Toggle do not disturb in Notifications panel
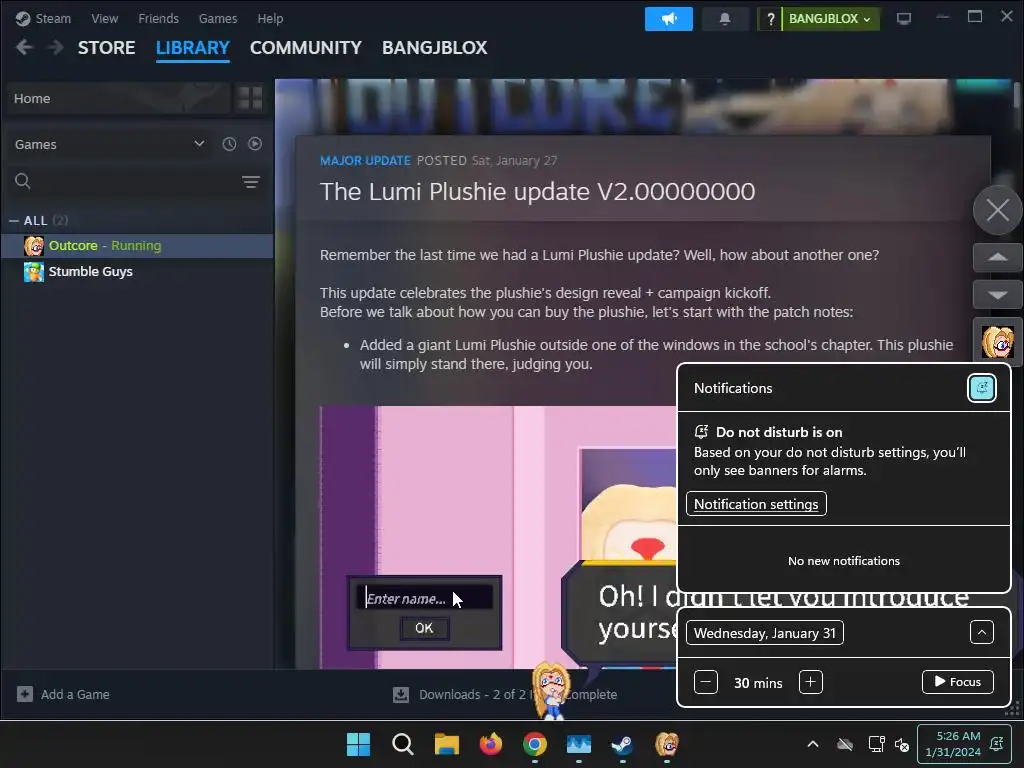1024x768 pixels. click(x=981, y=388)
